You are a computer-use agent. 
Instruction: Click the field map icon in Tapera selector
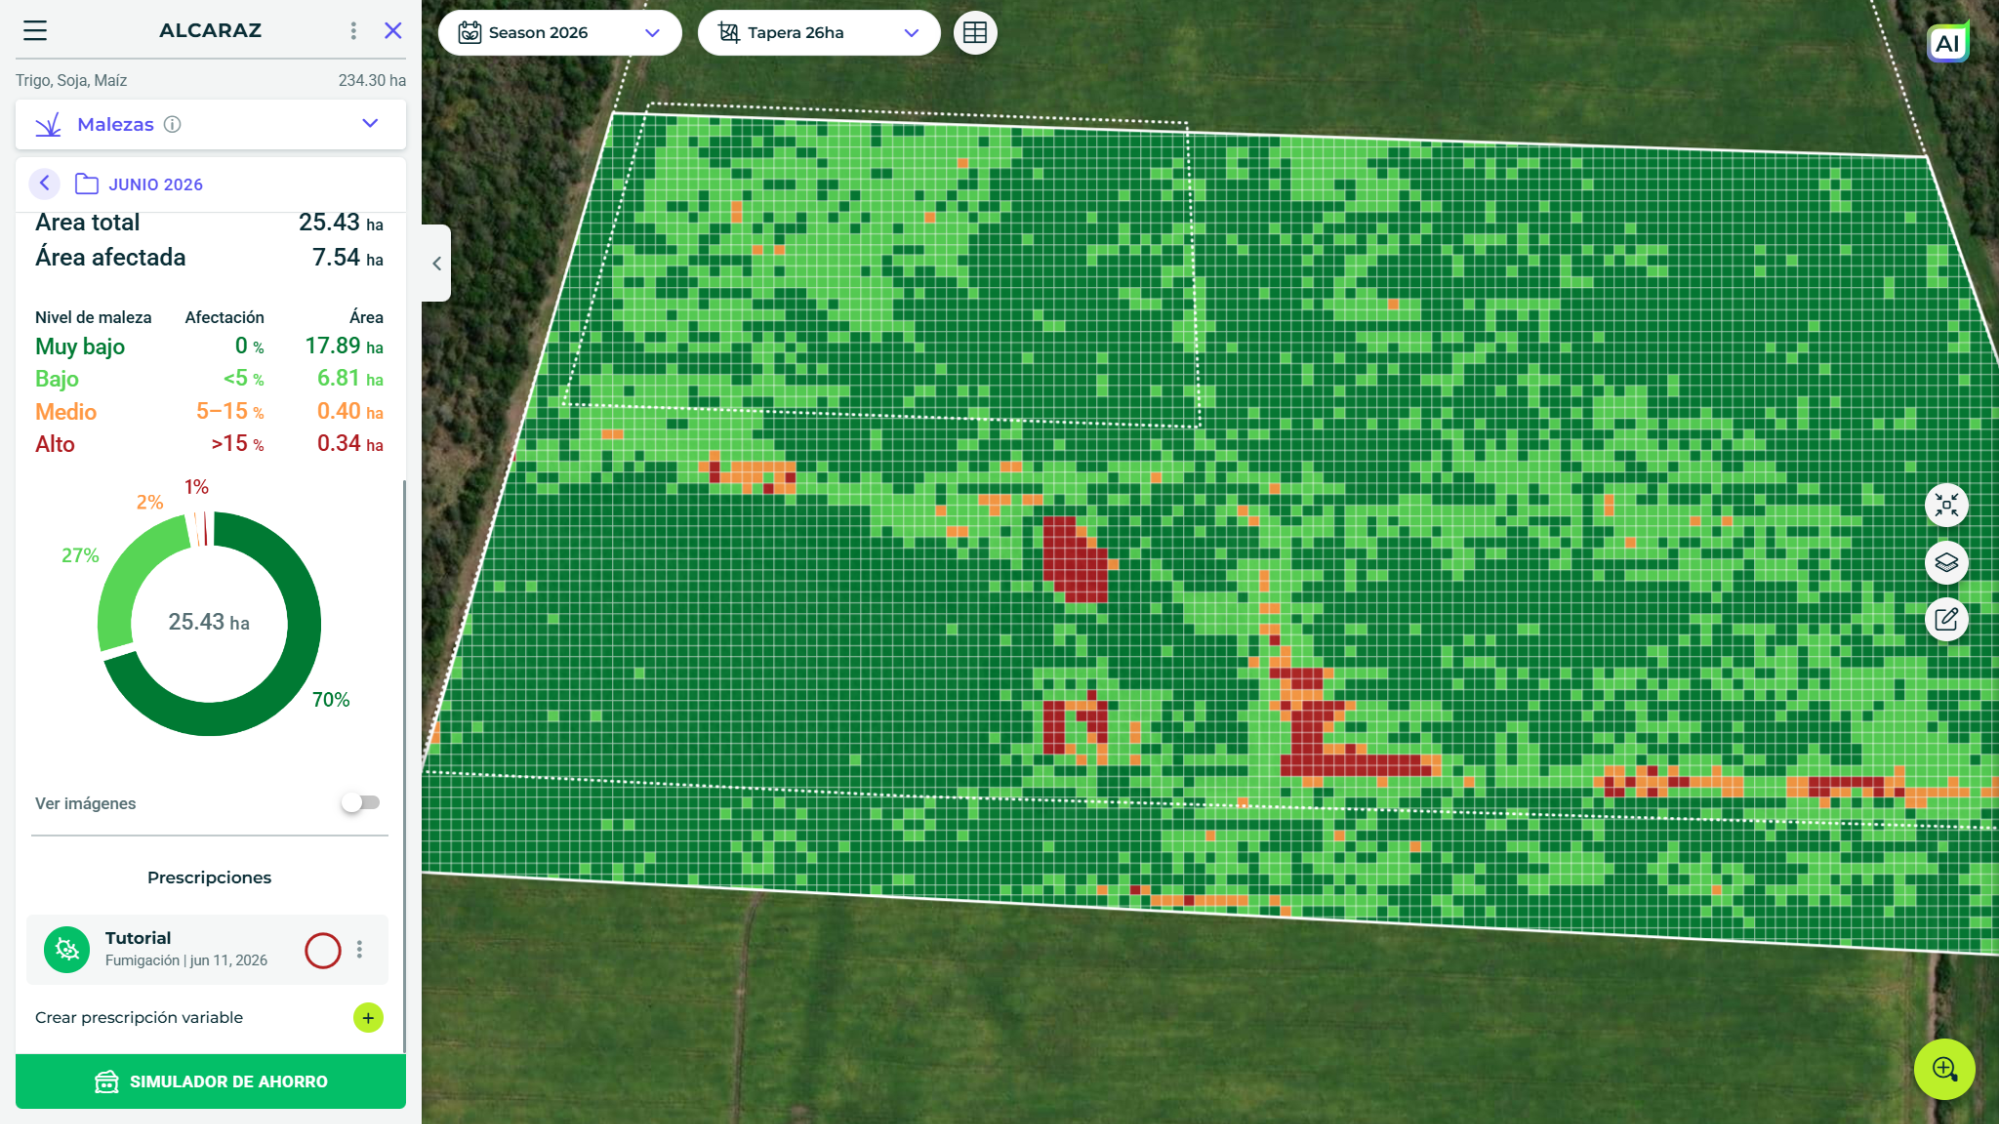(x=729, y=33)
